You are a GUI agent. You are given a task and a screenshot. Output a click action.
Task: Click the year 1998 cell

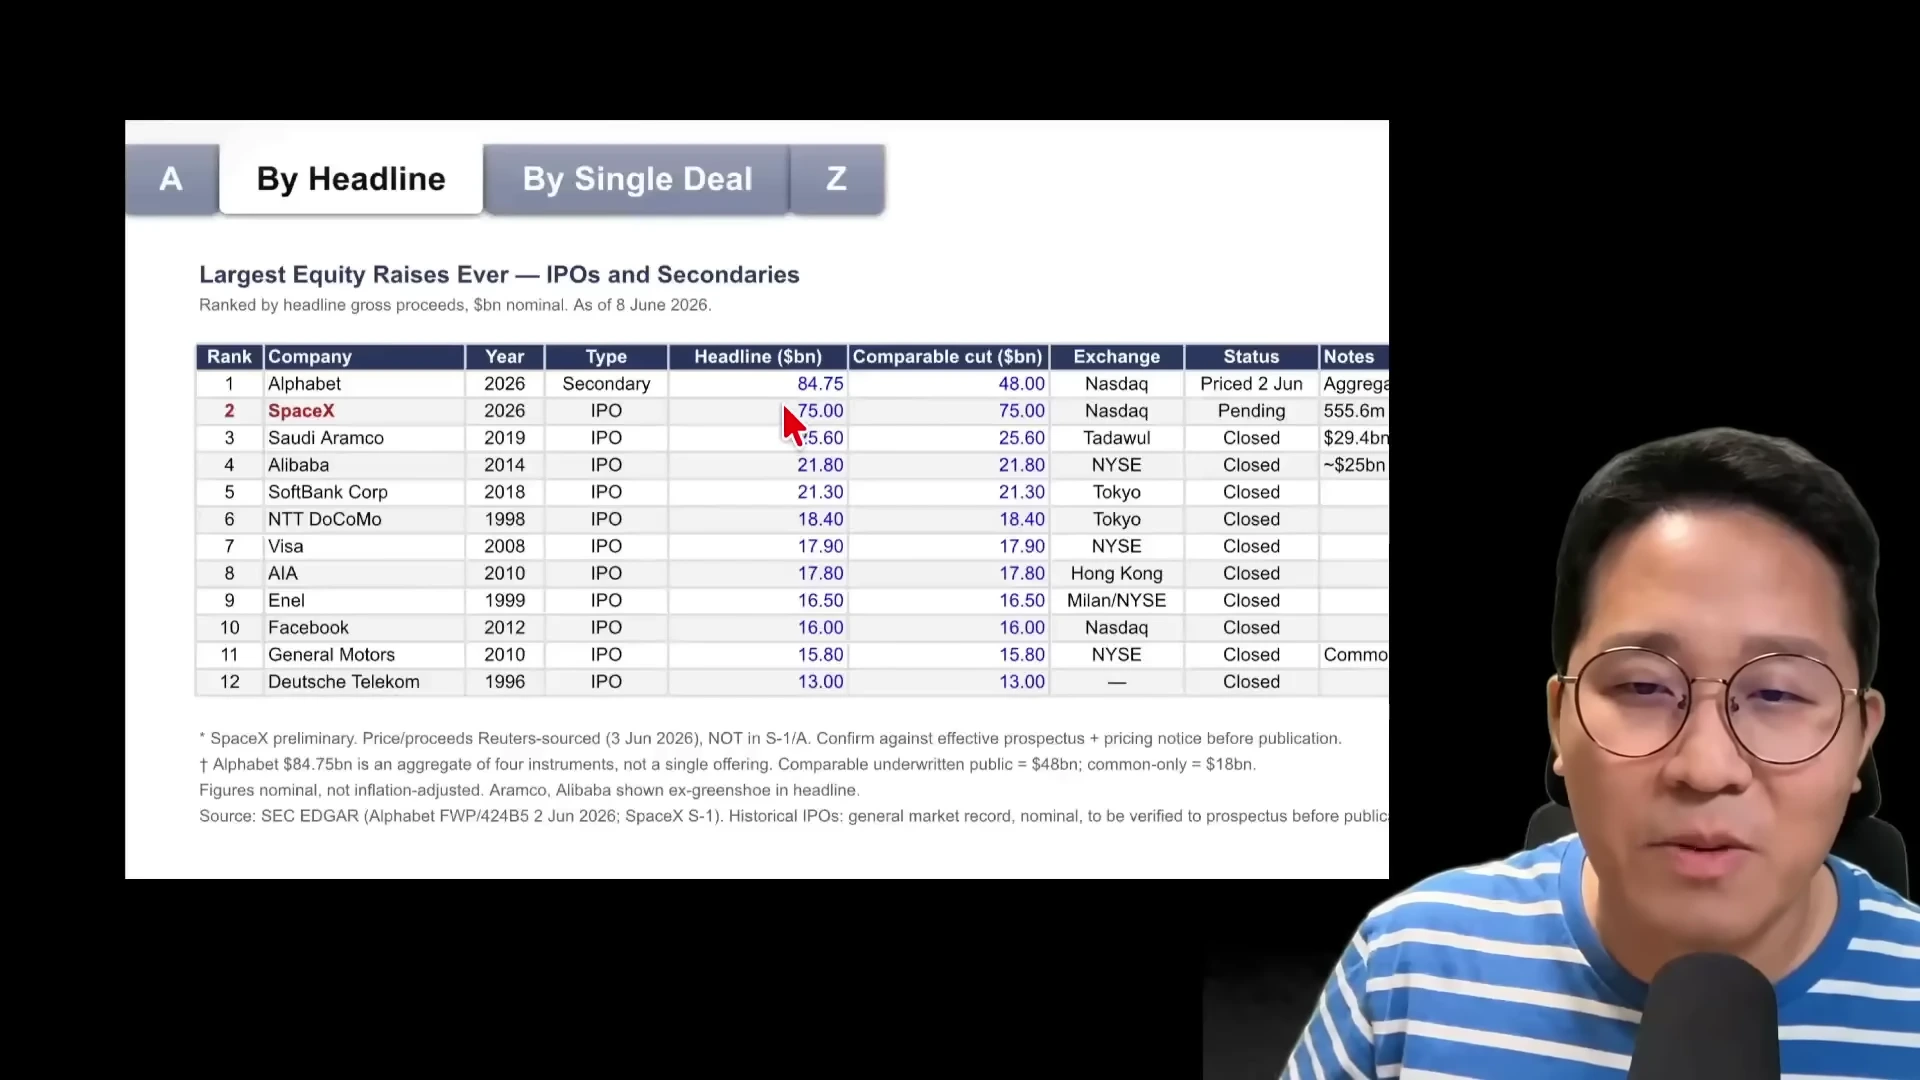pyautogui.click(x=505, y=519)
